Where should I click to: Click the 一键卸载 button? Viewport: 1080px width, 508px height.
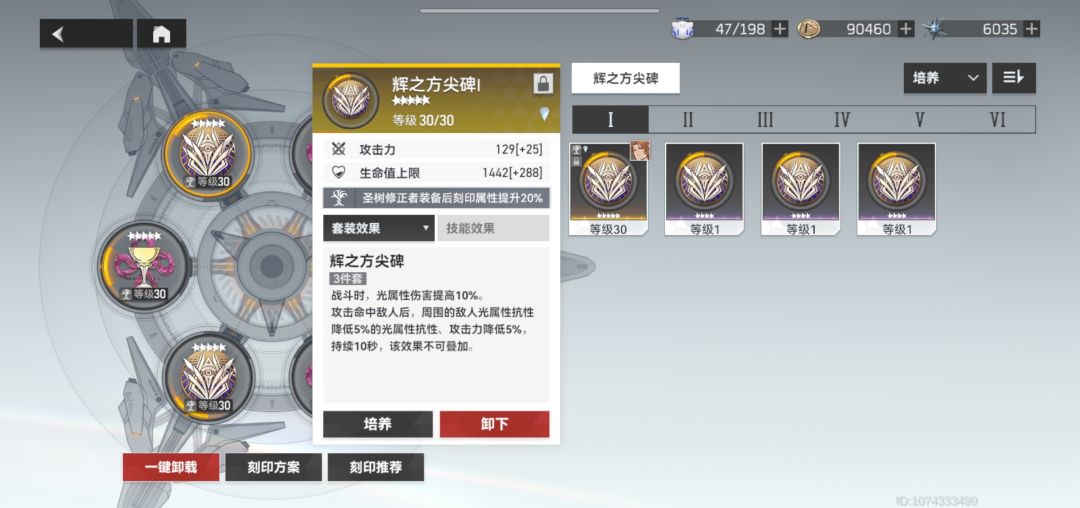coord(171,467)
